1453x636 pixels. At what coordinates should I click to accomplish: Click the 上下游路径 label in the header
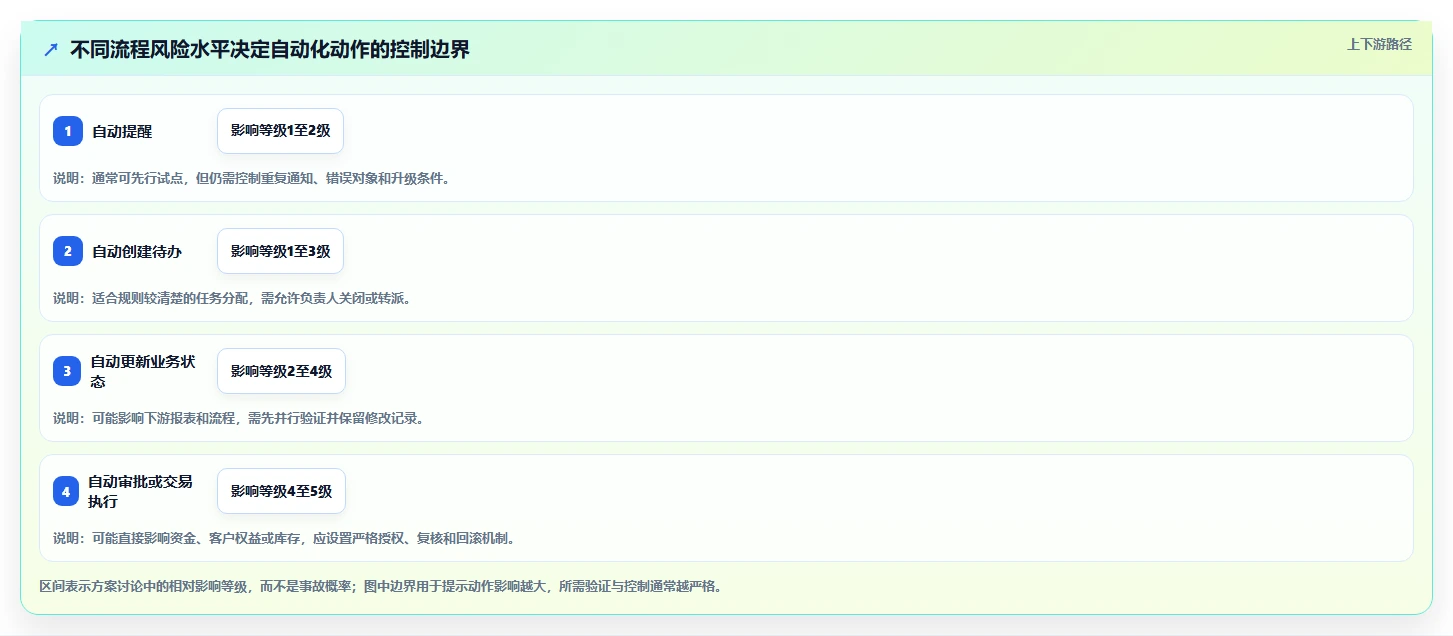pyautogui.click(x=1379, y=44)
